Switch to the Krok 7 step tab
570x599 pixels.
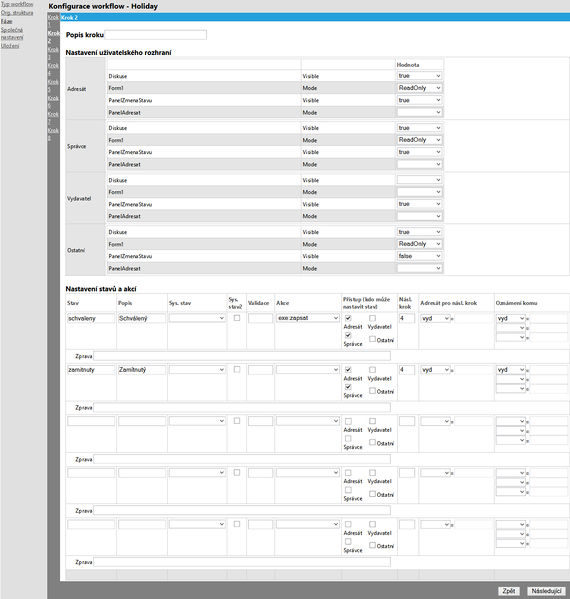point(53,118)
